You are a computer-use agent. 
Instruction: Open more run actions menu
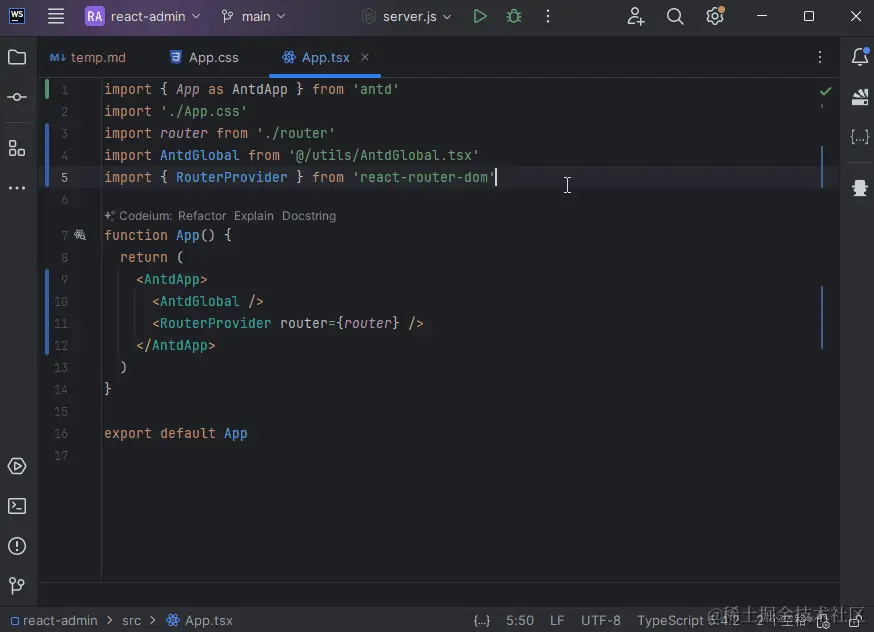(548, 16)
